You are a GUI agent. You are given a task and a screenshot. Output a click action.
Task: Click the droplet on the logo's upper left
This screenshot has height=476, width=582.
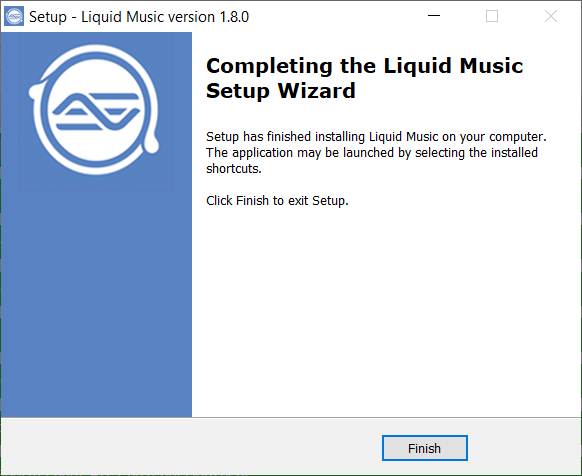(x=36, y=91)
